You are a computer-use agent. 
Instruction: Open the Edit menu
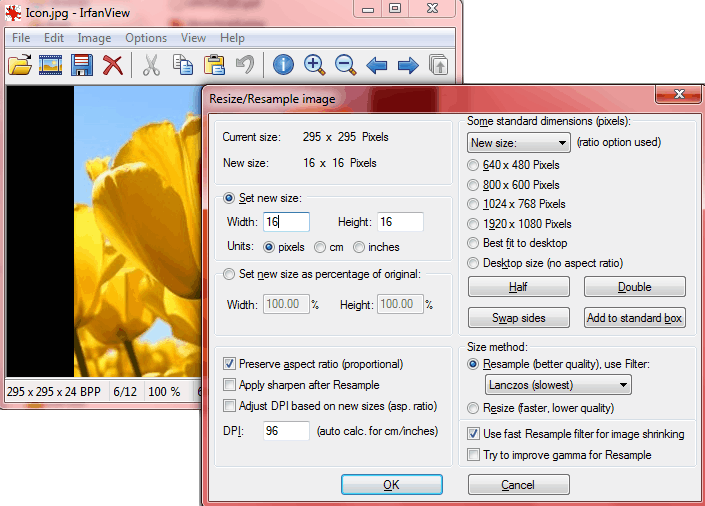(54, 38)
